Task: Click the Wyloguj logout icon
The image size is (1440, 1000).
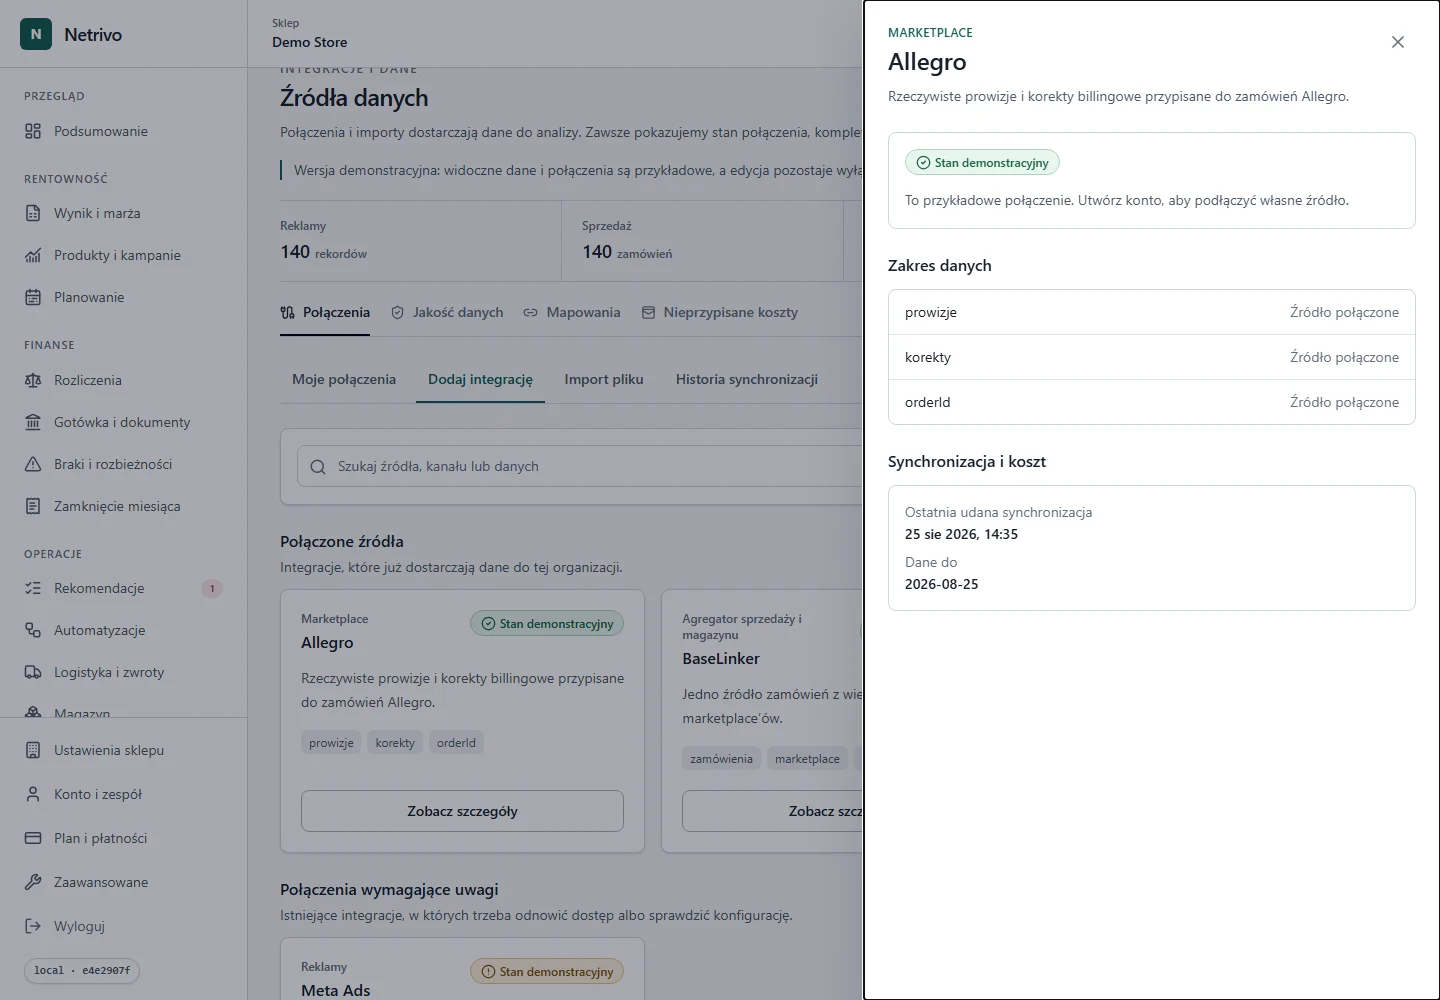Action: (x=33, y=926)
